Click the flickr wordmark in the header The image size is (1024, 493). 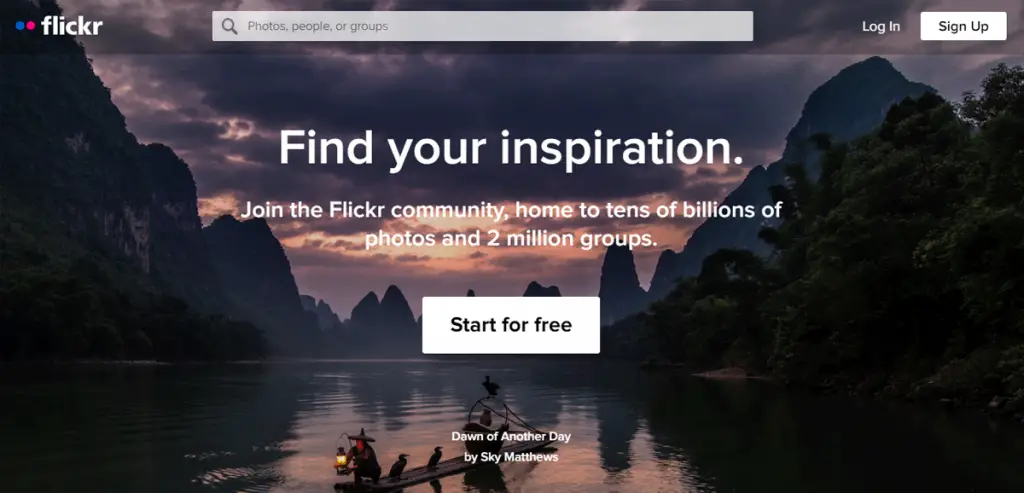click(x=71, y=25)
